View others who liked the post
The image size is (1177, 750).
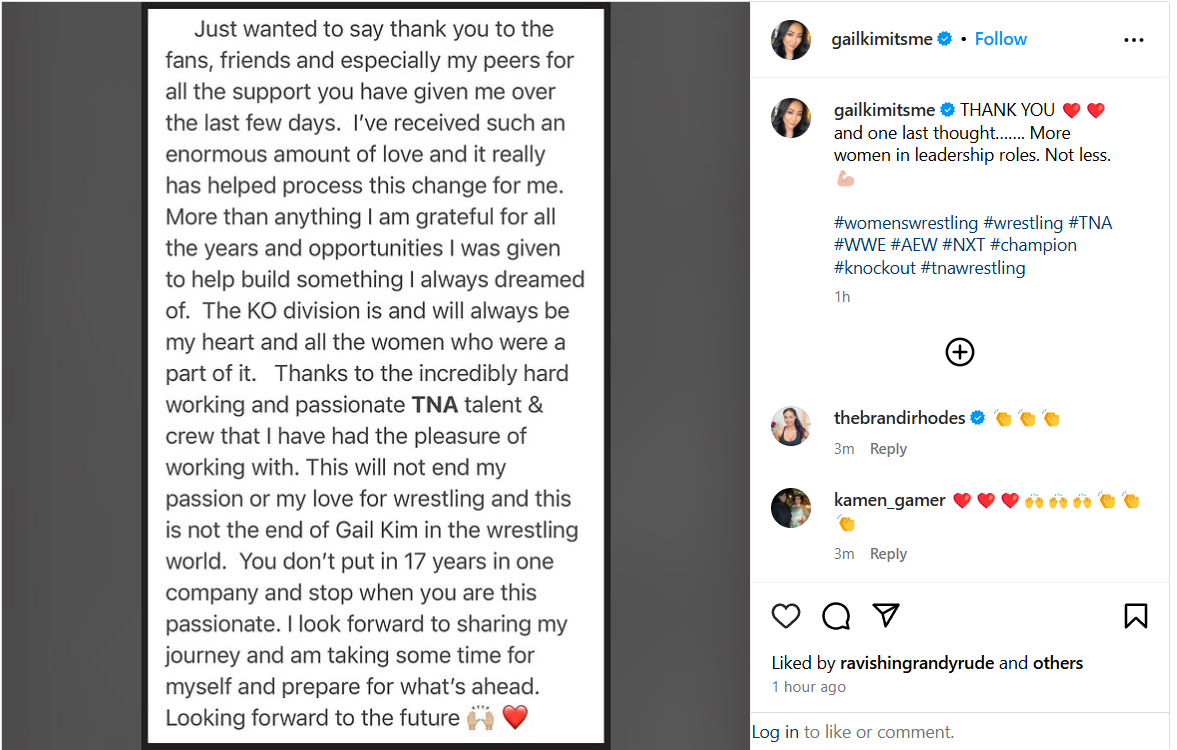[x=1058, y=663]
